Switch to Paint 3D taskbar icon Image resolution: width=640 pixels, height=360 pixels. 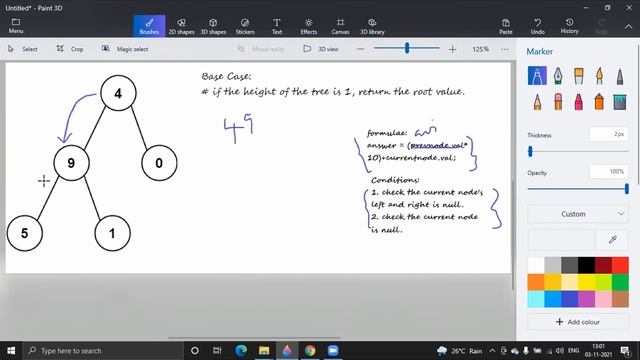[287, 351]
